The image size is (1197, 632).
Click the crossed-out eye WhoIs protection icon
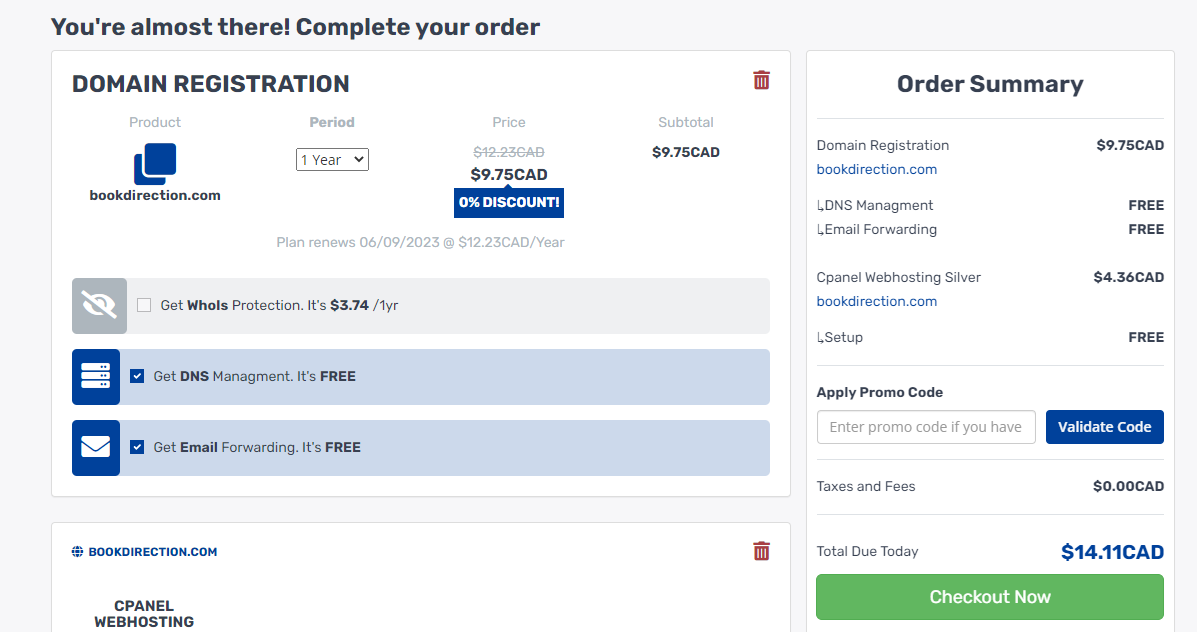click(98, 305)
